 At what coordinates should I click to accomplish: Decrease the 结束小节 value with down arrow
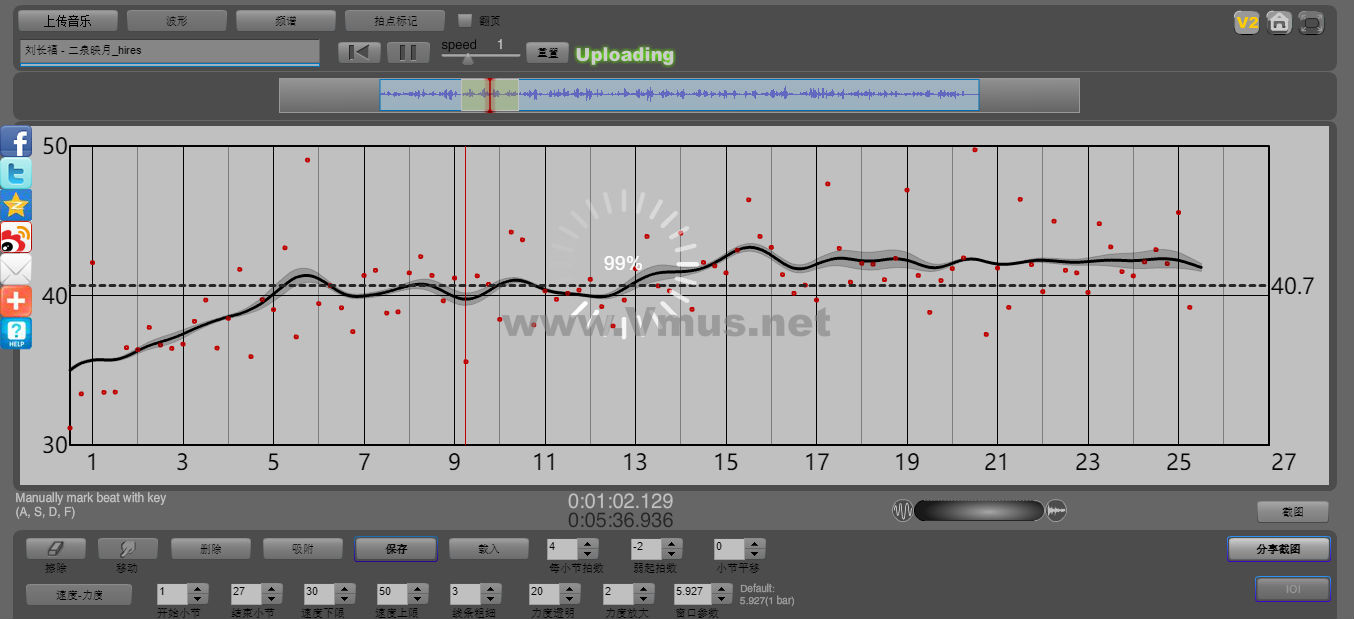272,598
